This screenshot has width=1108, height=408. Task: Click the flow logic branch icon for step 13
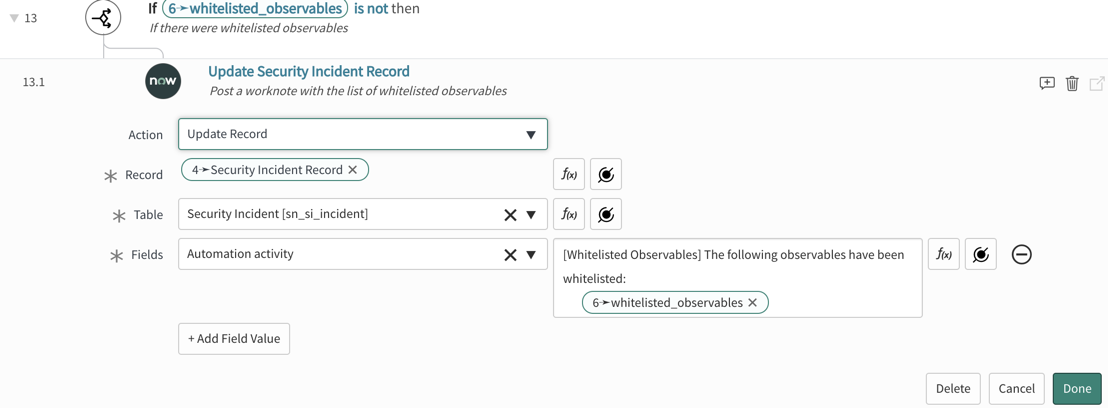coord(104,18)
